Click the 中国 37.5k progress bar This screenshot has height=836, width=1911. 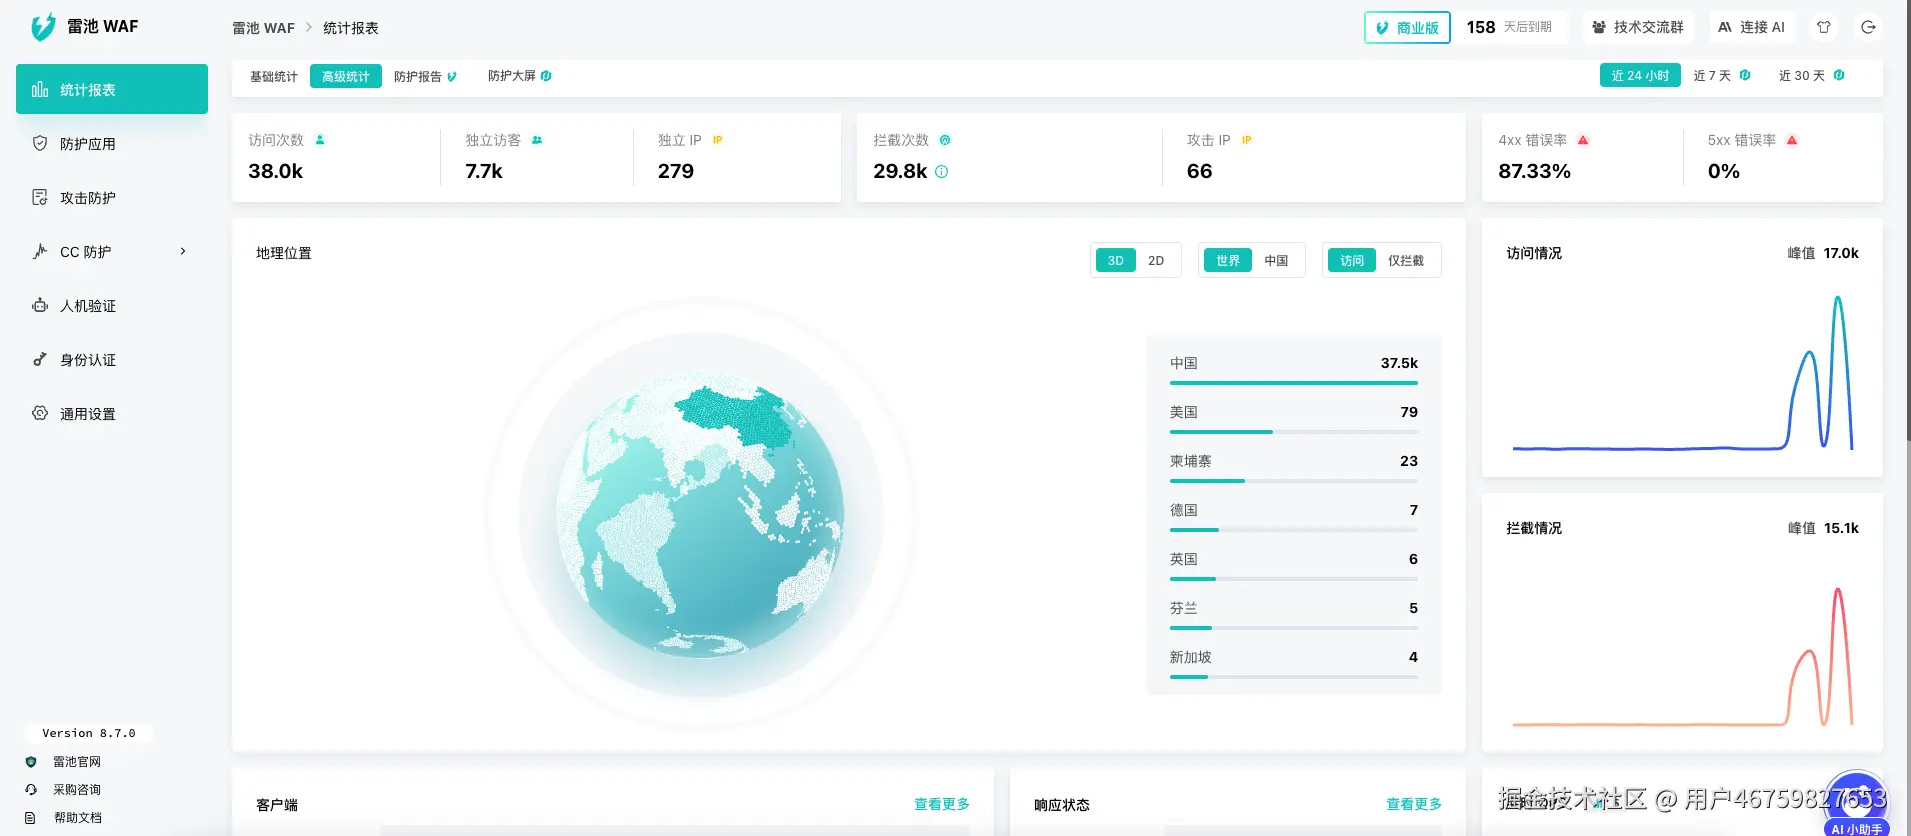click(x=1294, y=383)
